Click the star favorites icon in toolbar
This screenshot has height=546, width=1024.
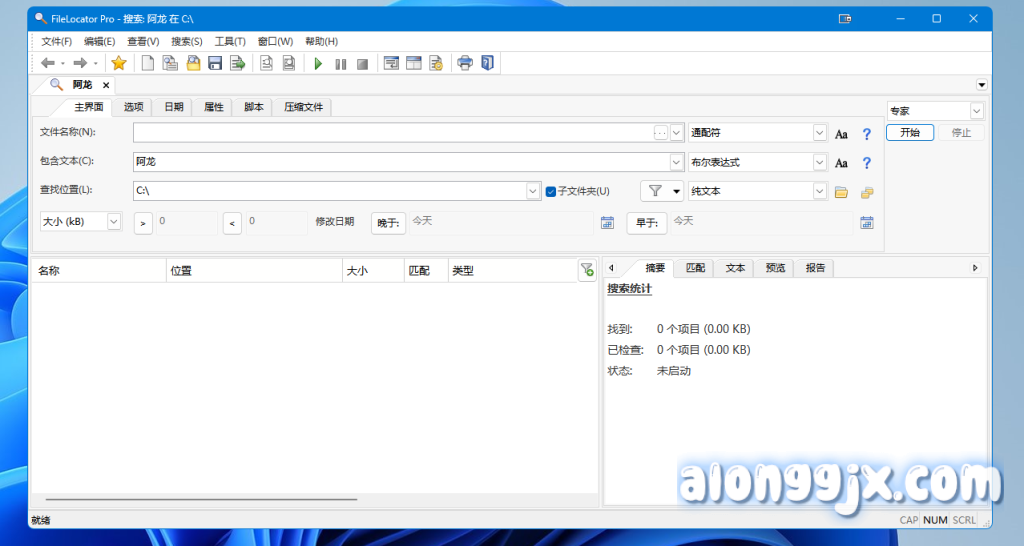(119, 63)
